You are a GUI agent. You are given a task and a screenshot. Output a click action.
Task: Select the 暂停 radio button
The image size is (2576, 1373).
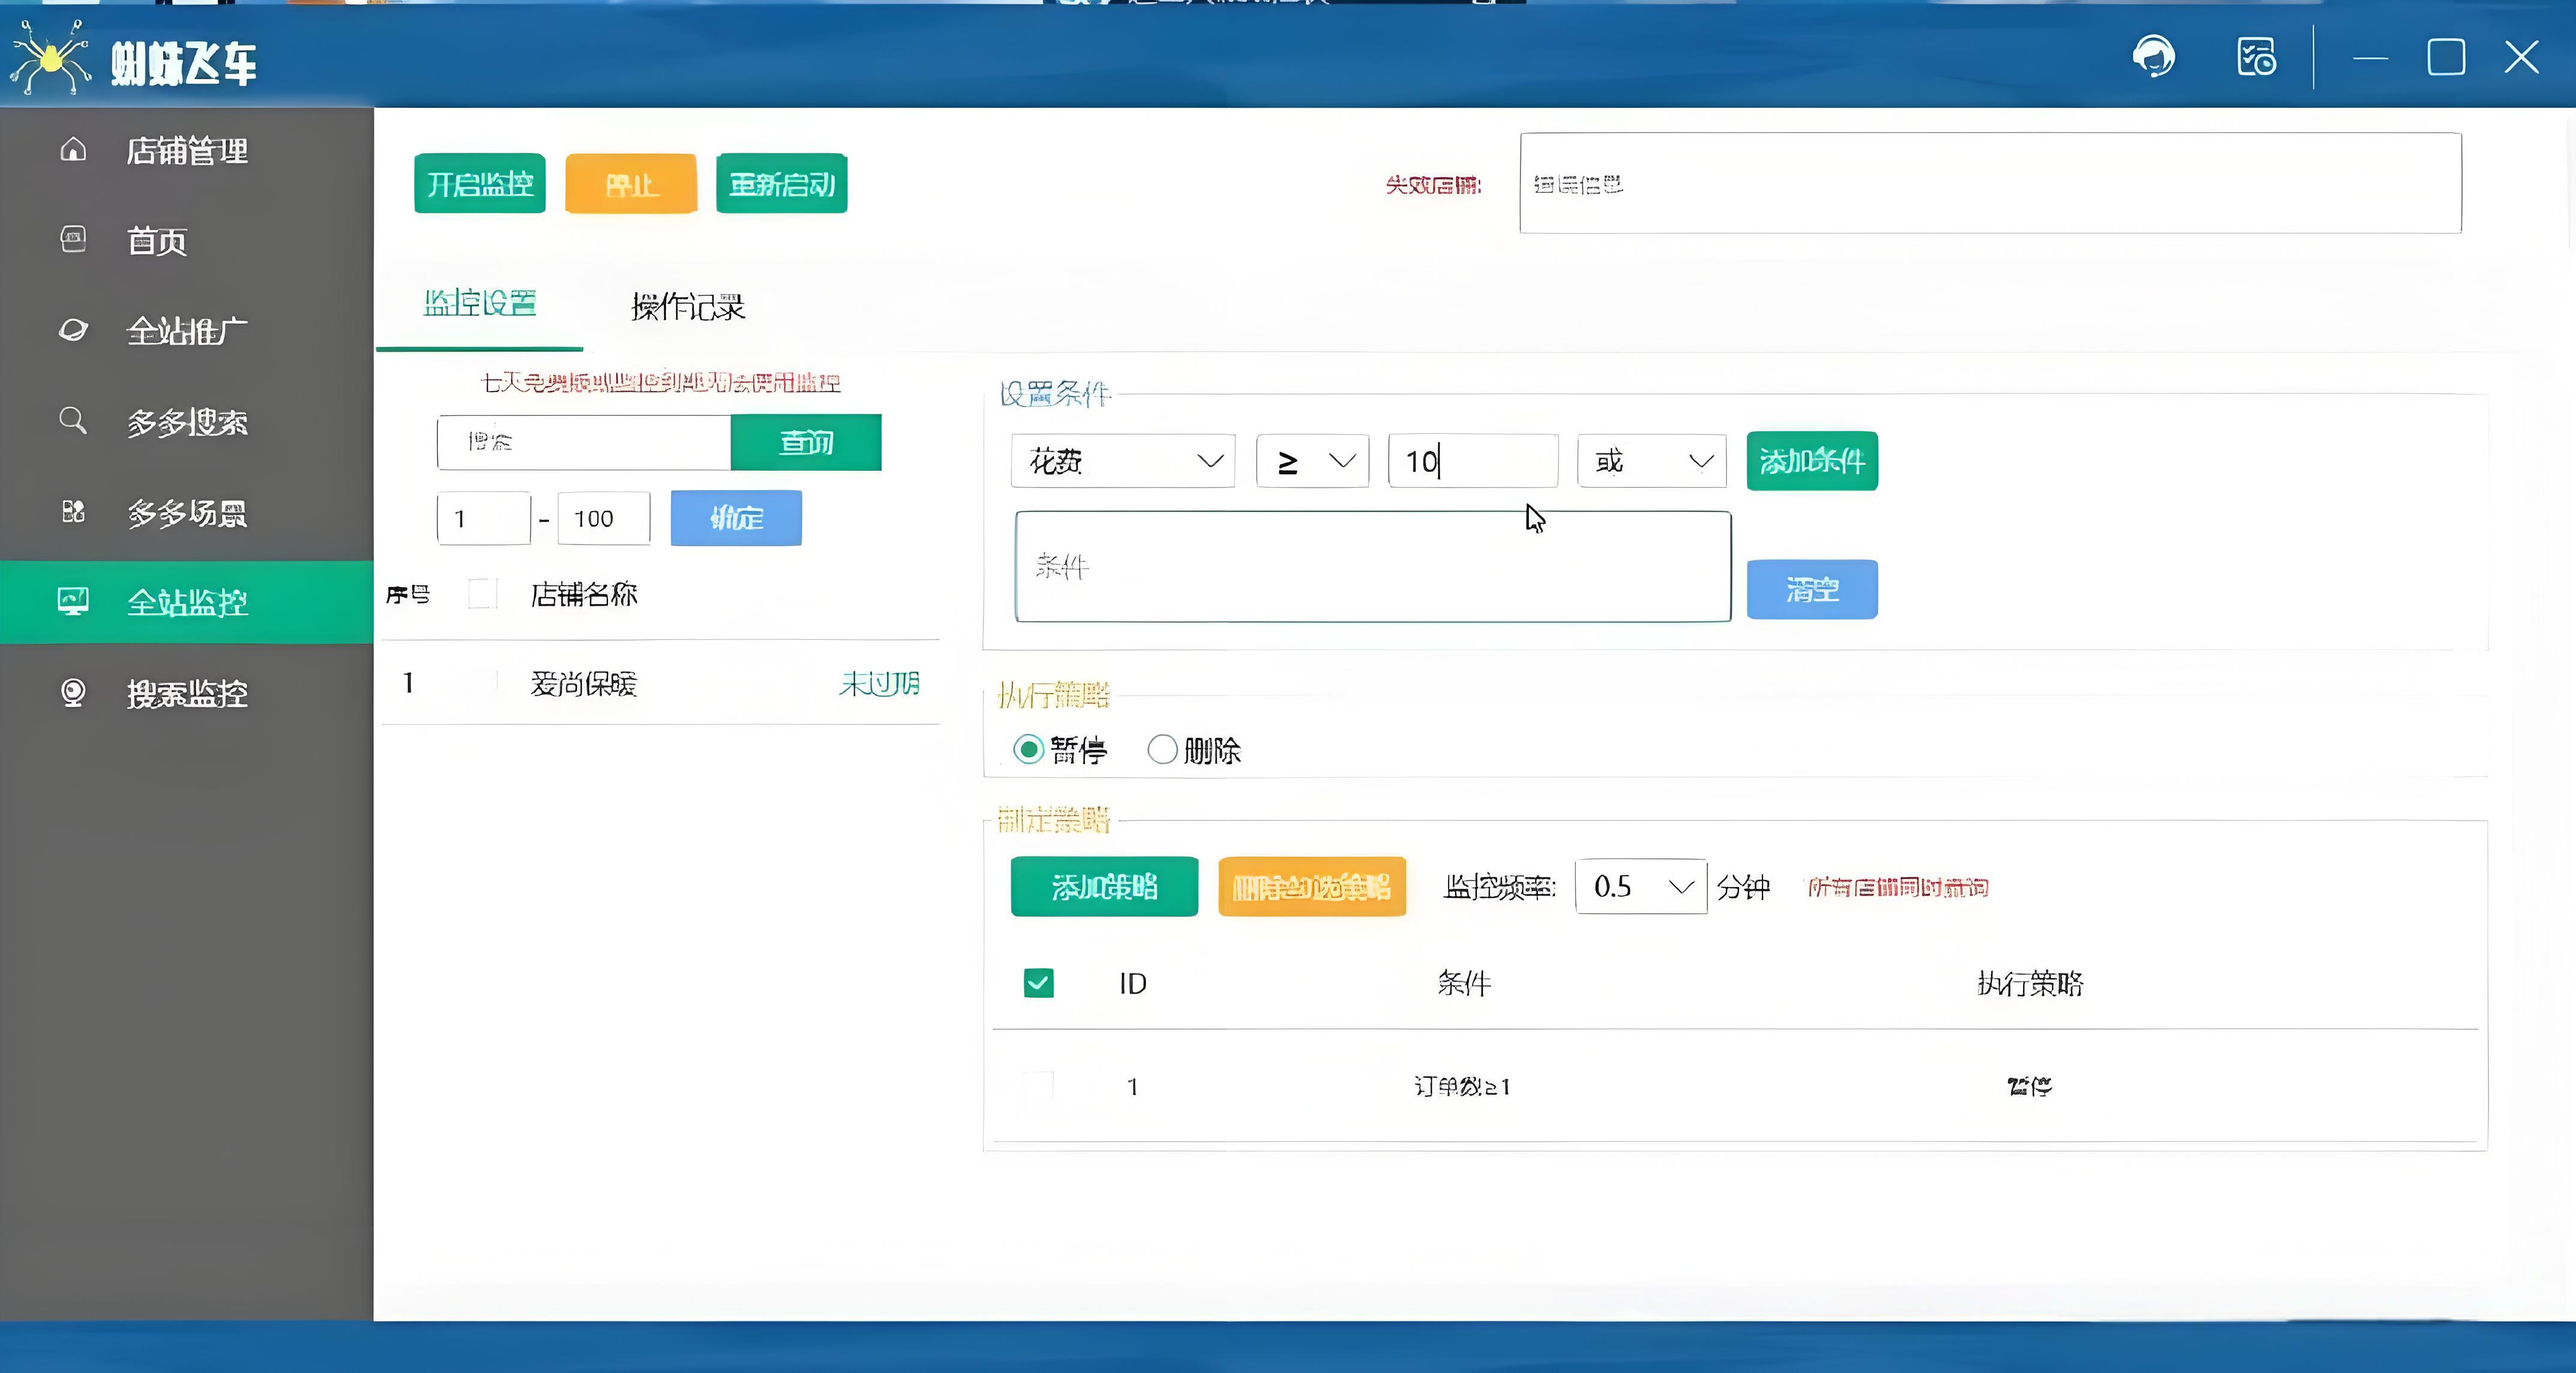(1028, 749)
